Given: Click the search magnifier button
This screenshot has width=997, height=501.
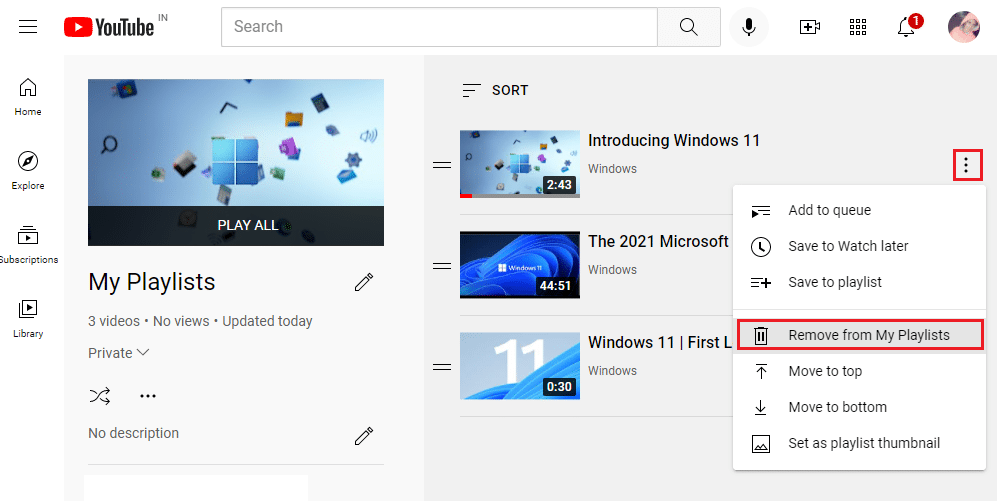Looking at the screenshot, I should pyautogui.click(x=689, y=27).
